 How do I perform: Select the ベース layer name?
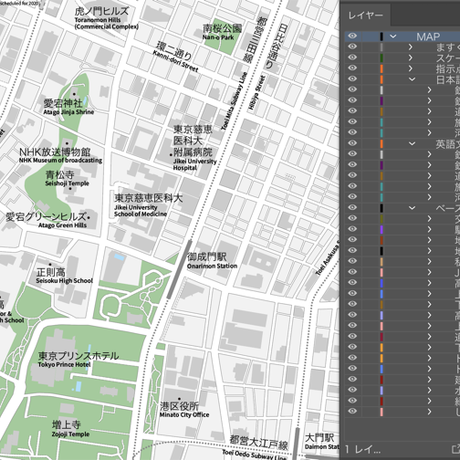point(448,208)
